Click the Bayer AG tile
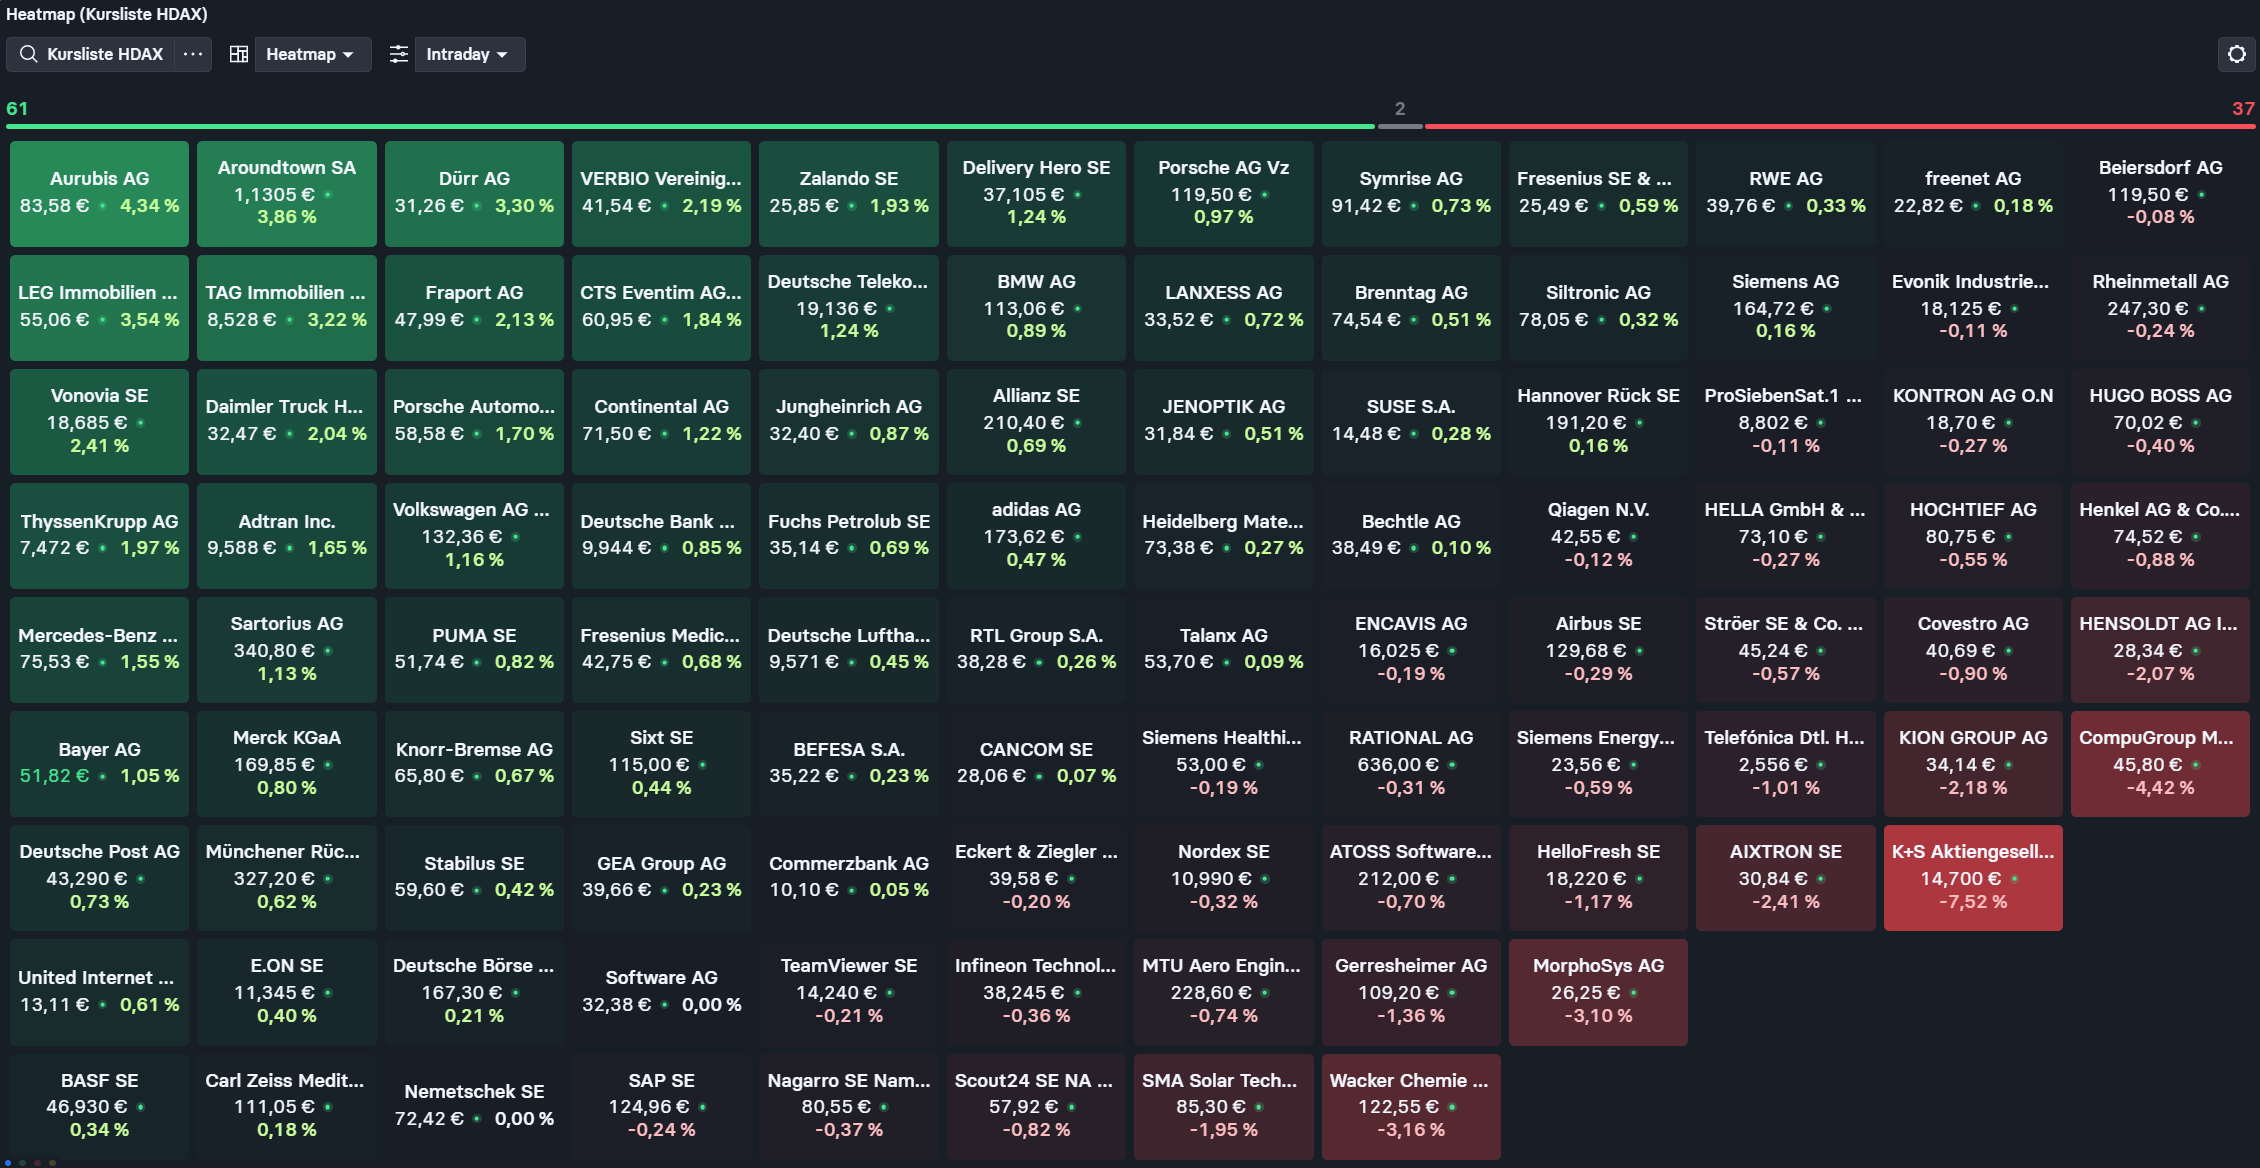 [x=99, y=764]
